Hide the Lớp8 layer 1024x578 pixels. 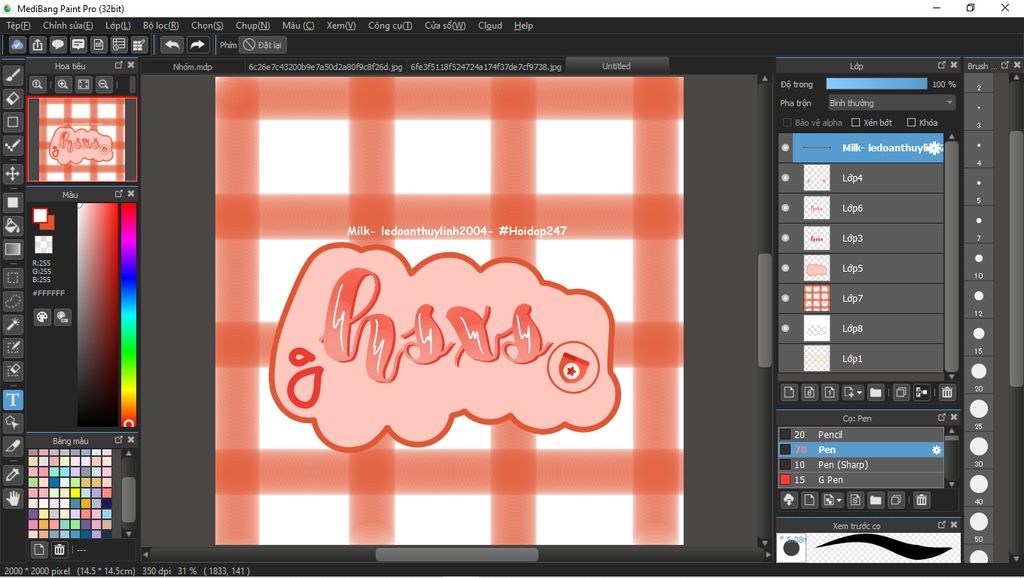[786, 328]
